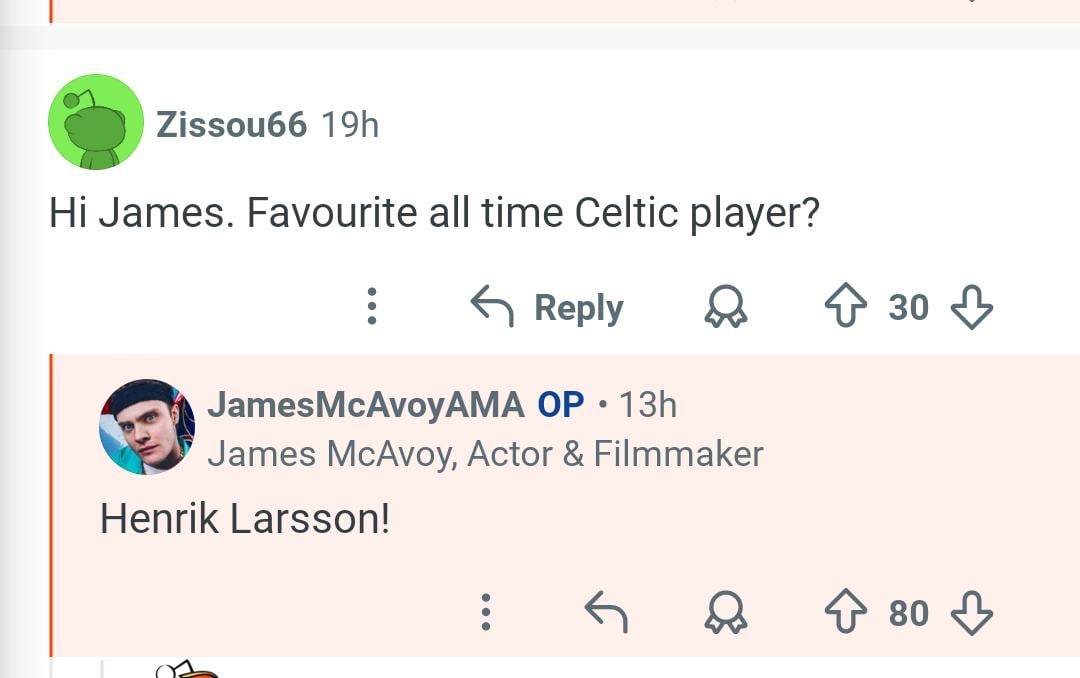Award the Henrik Larsson reply
This screenshot has height=678, width=1080.
point(726,612)
